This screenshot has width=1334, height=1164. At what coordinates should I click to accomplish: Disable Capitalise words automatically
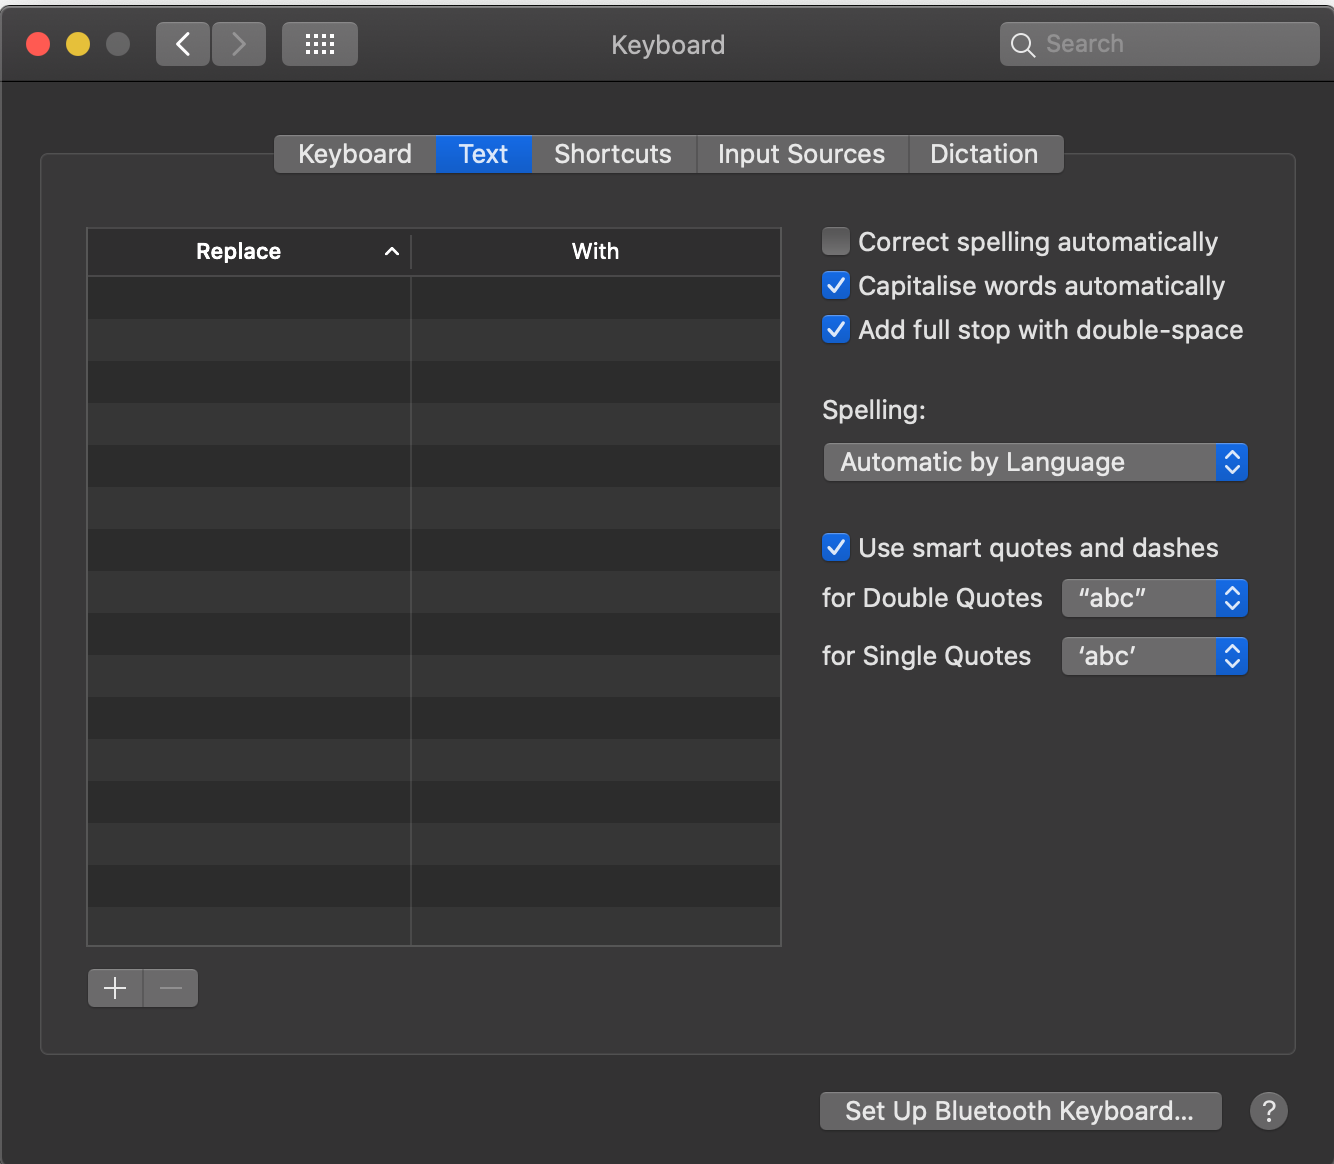[x=836, y=286]
